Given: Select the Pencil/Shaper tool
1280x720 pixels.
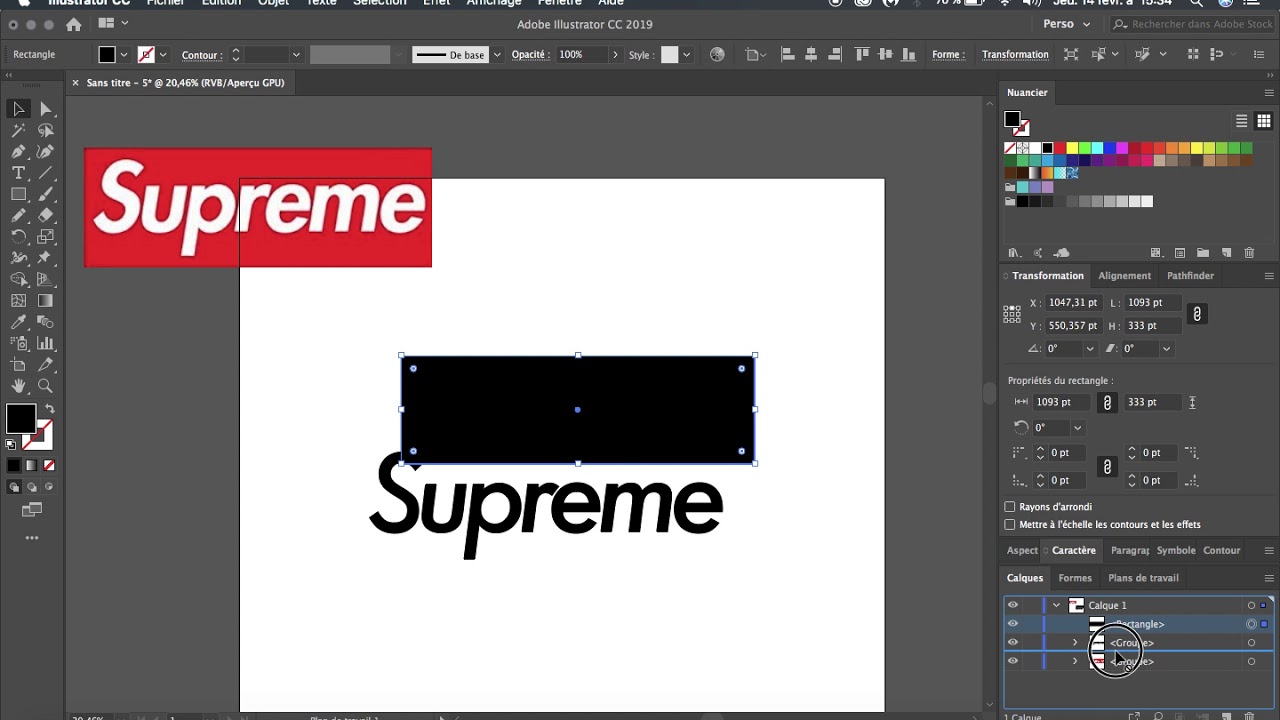Looking at the screenshot, I should (18, 215).
